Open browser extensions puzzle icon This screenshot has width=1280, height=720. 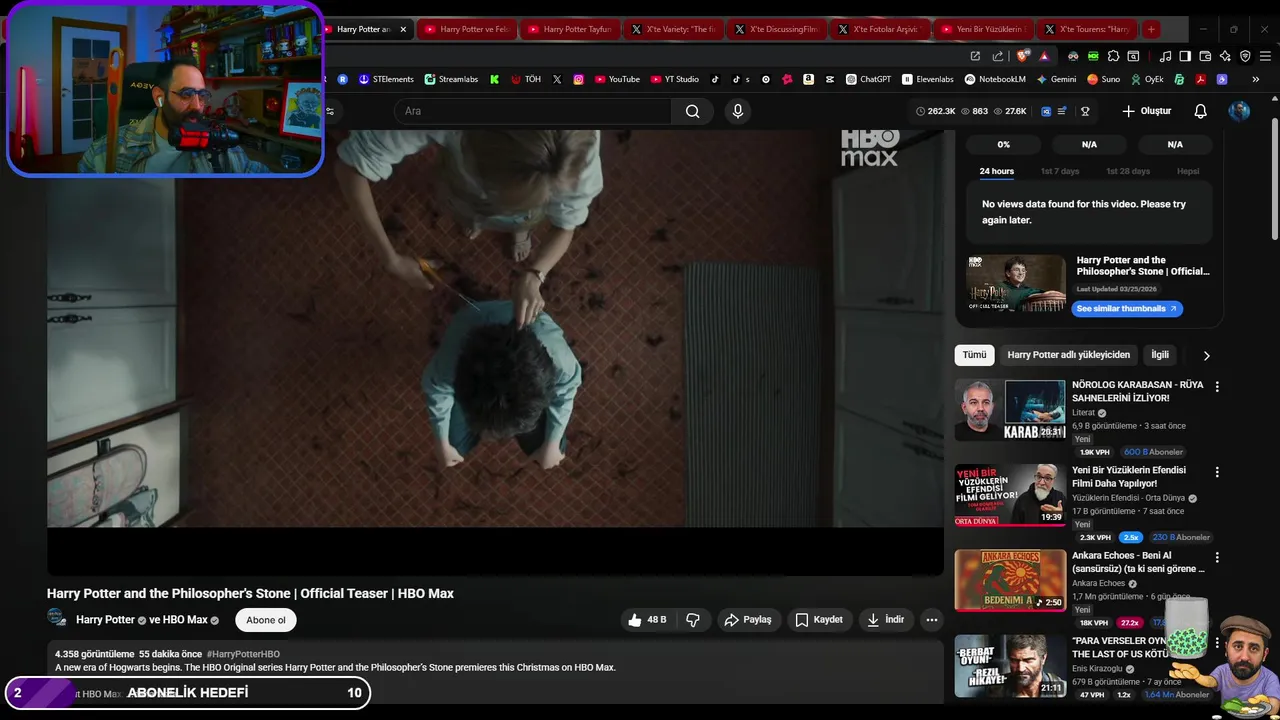tap(1113, 56)
